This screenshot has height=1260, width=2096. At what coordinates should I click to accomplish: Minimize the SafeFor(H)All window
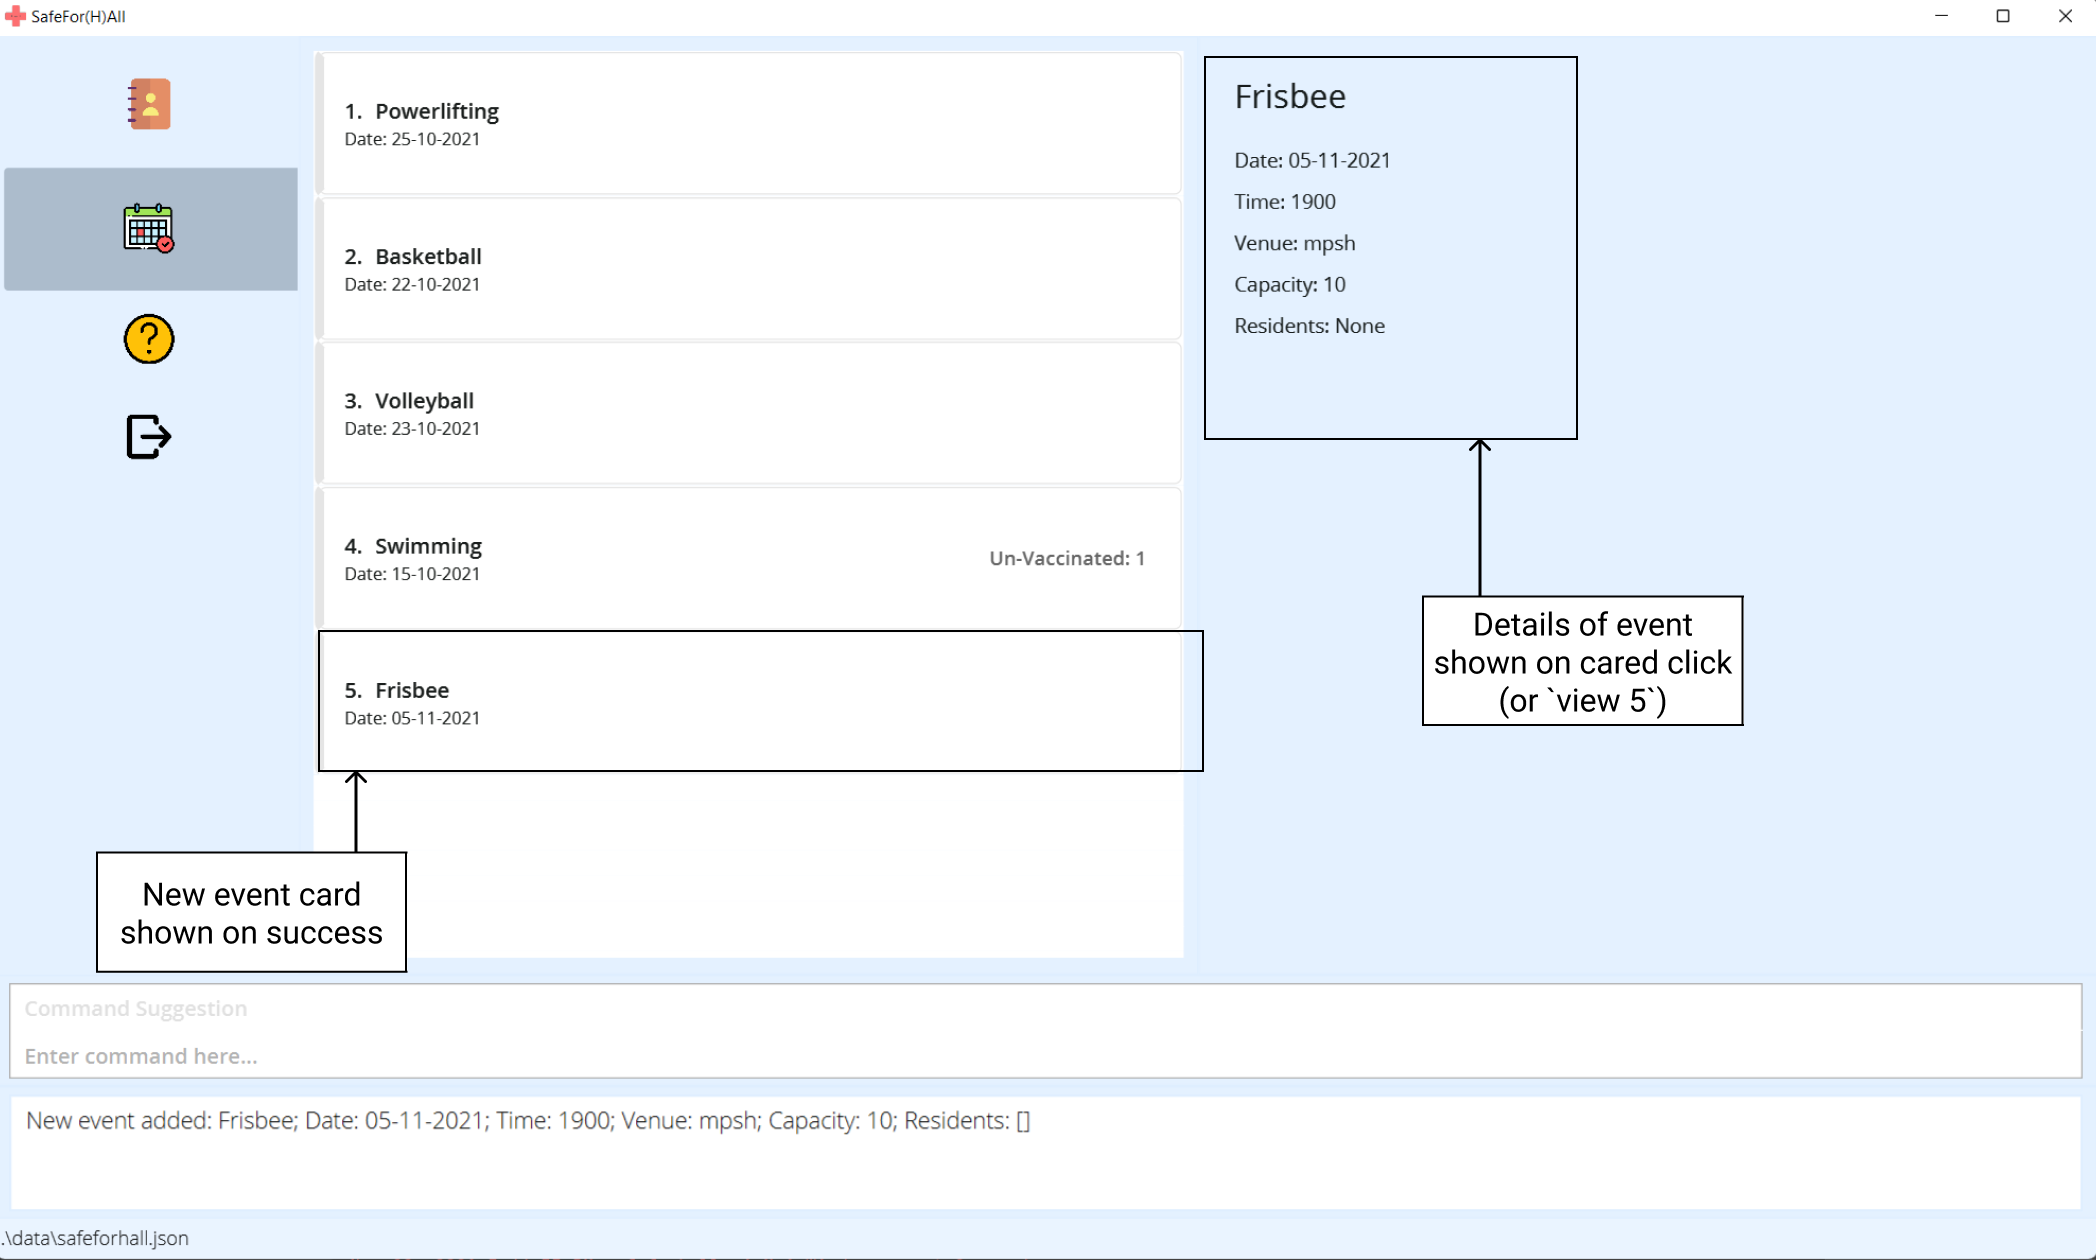click(x=1942, y=16)
